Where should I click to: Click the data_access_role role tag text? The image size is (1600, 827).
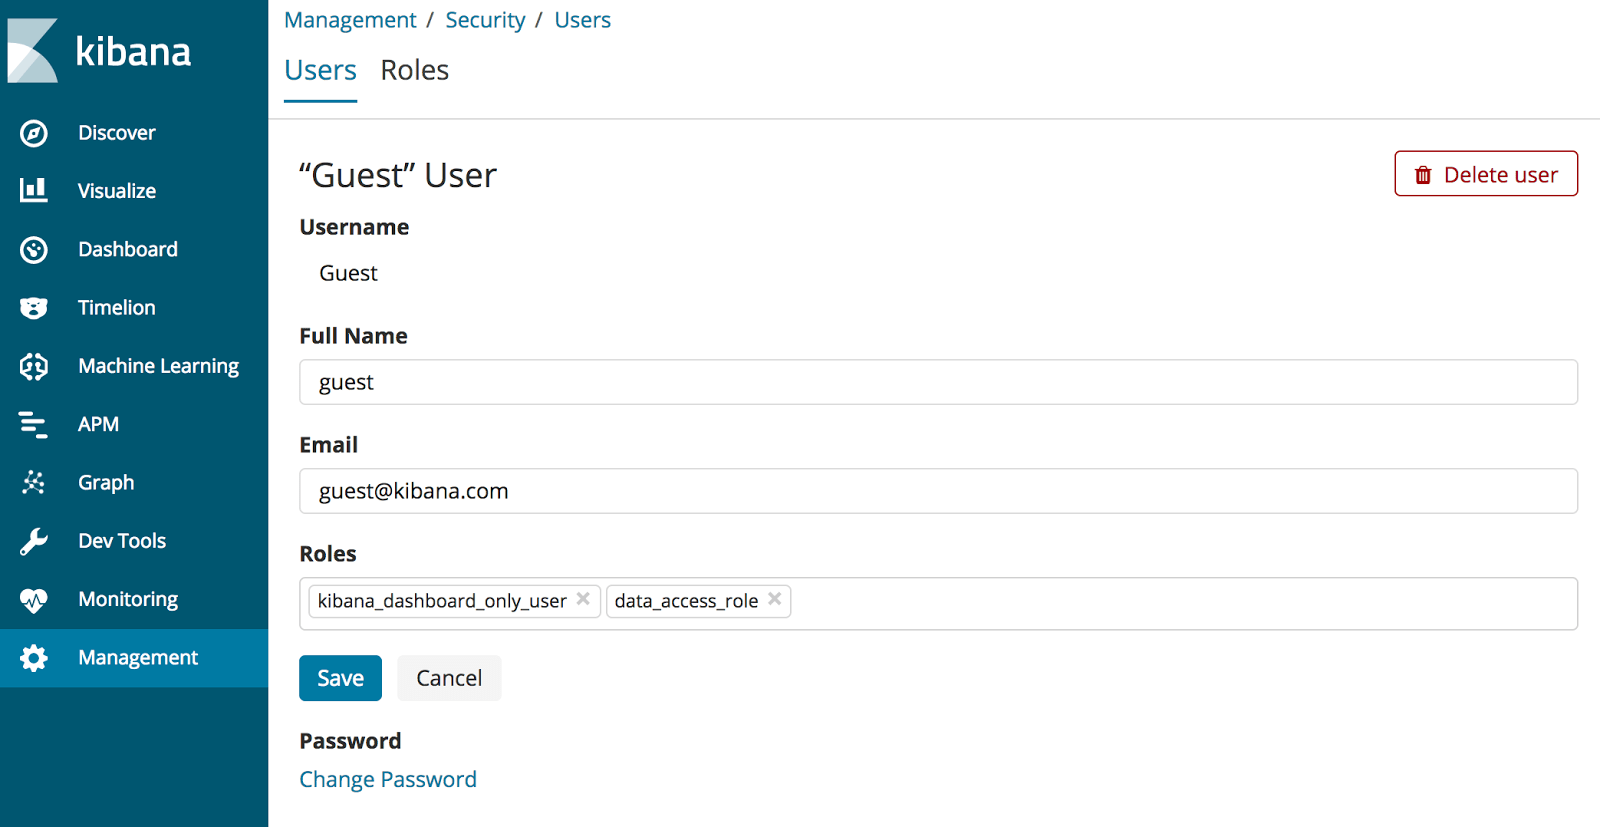click(686, 601)
